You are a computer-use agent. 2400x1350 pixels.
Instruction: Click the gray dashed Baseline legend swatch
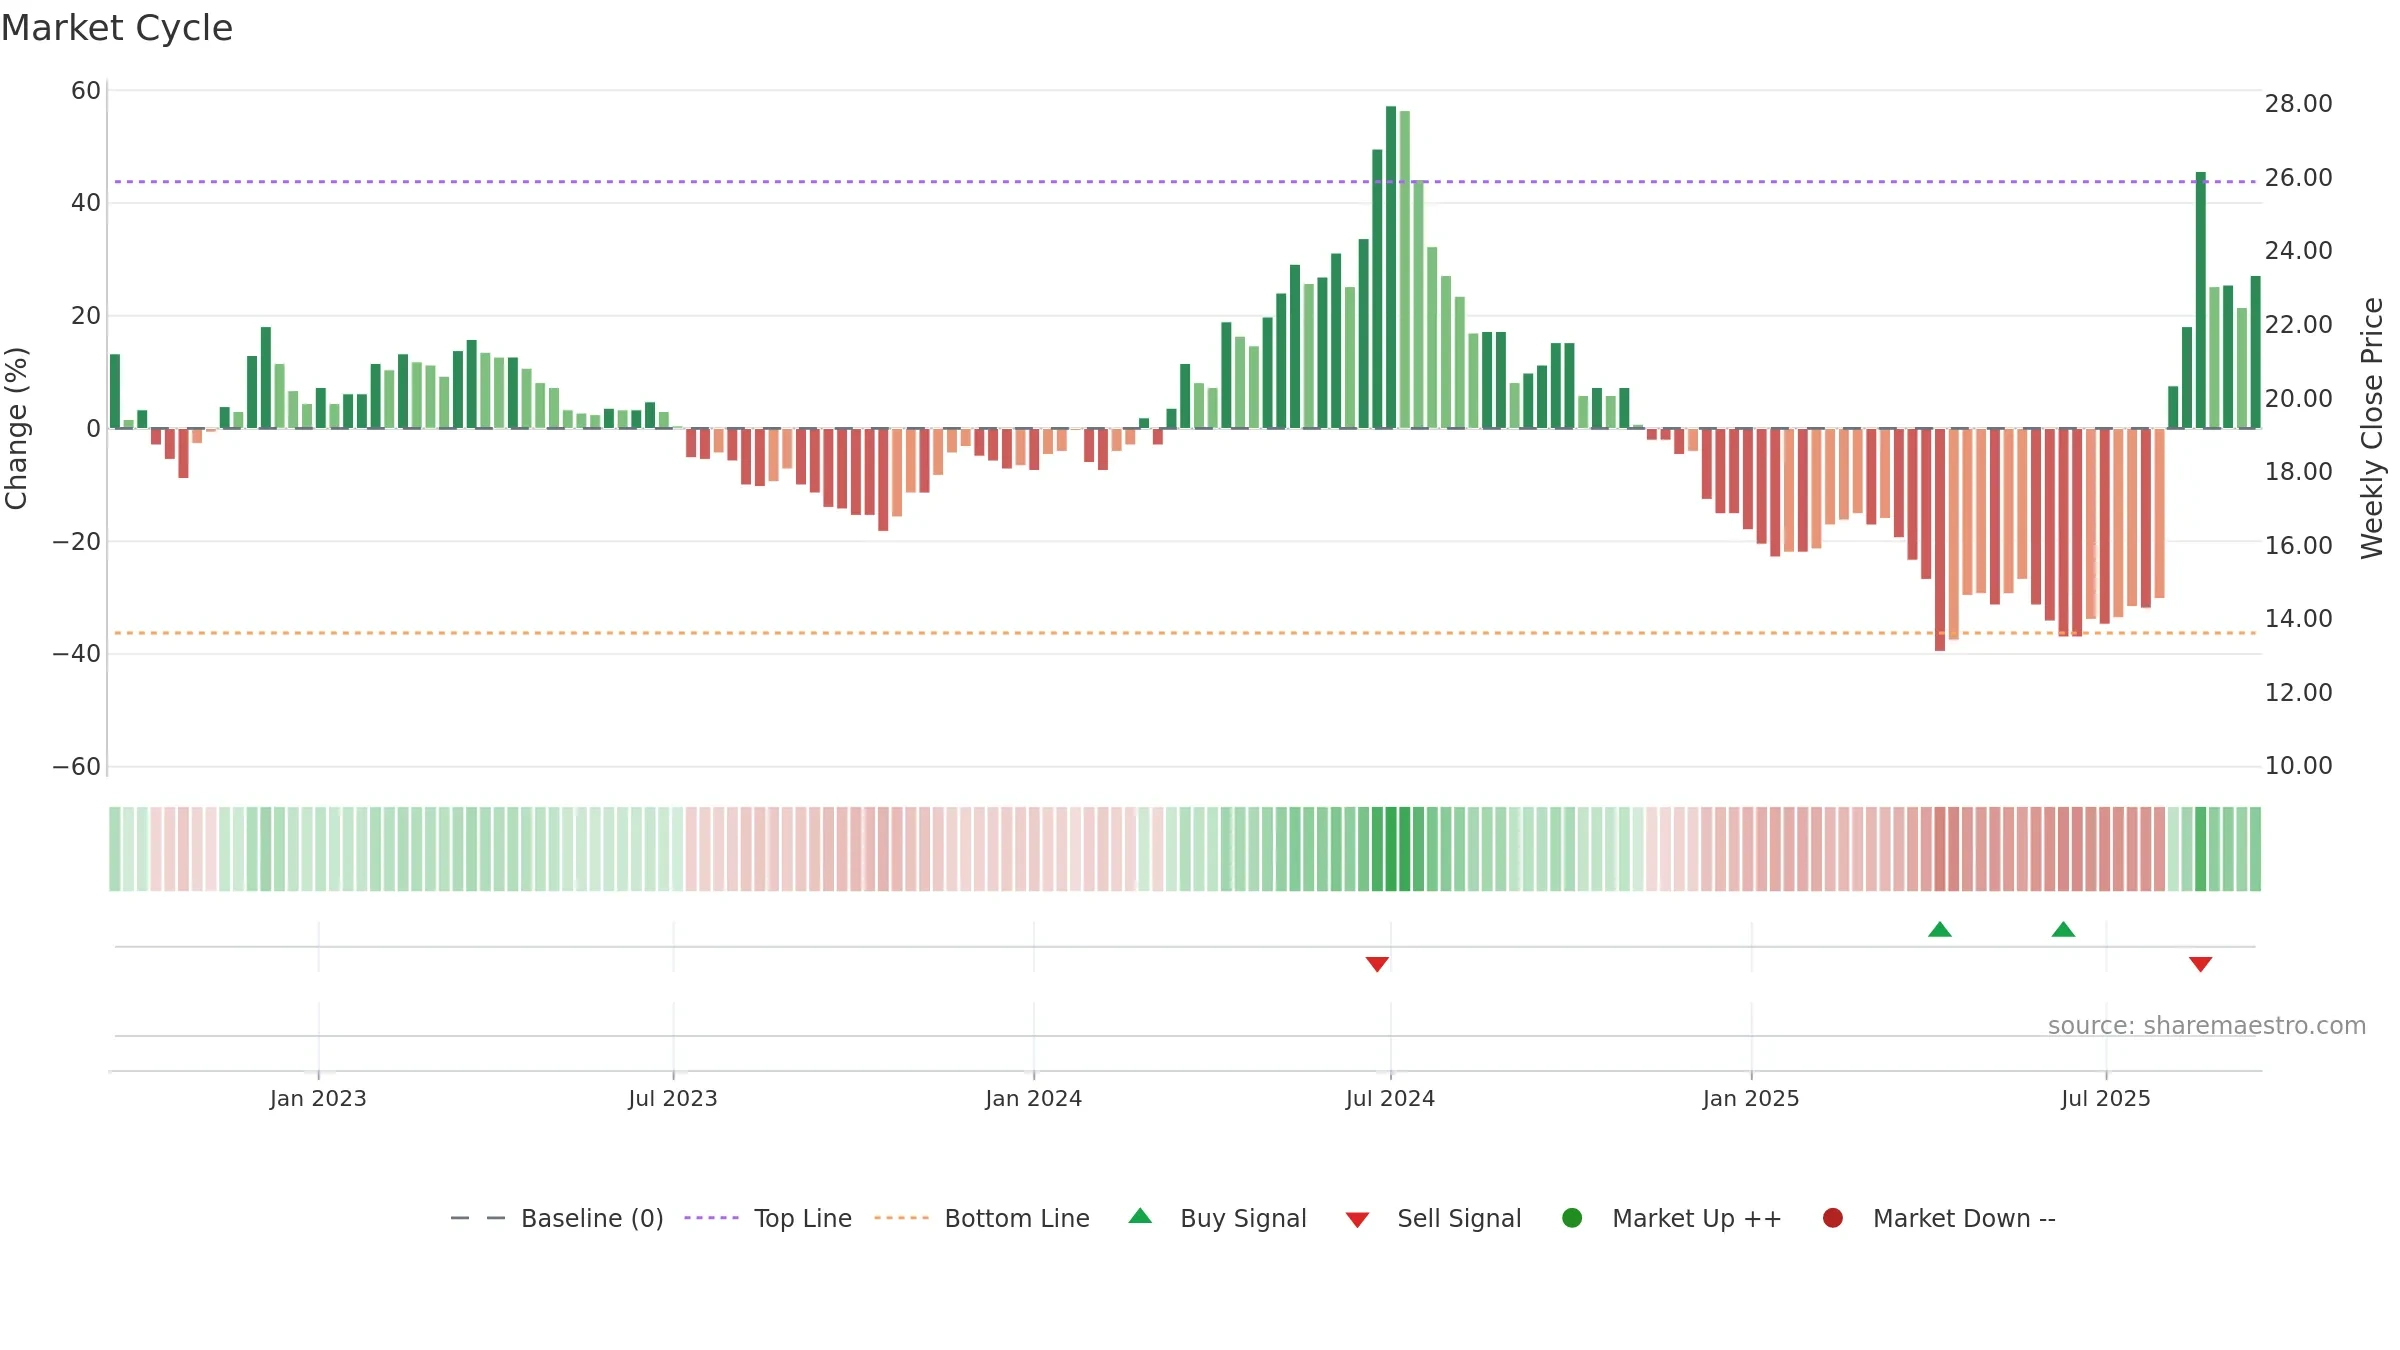[x=478, y=1218]
